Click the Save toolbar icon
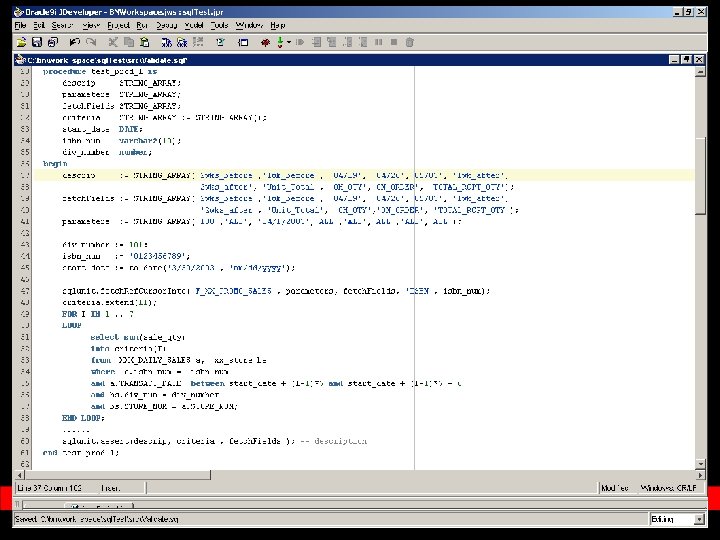Screen dimensions: 720x540 37,42
